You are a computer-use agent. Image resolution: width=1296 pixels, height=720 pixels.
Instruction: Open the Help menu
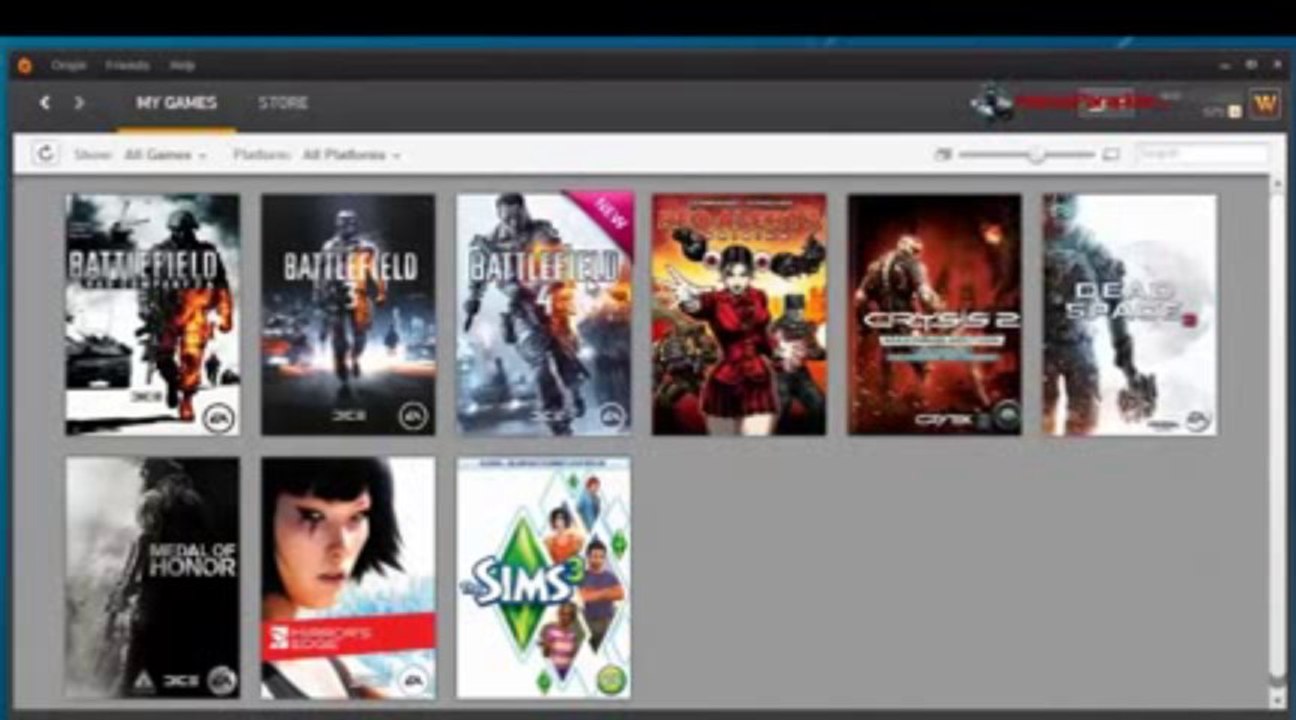coord(182,66)
